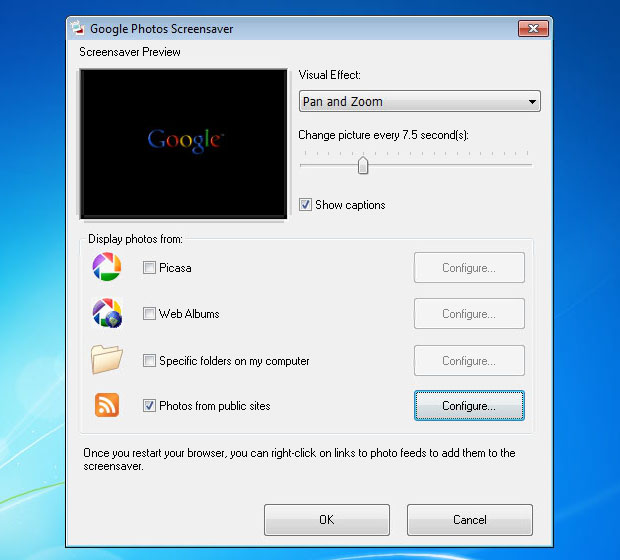
Task: Enable the Web Albums checkbox
Action: click(x=149, y=314)
